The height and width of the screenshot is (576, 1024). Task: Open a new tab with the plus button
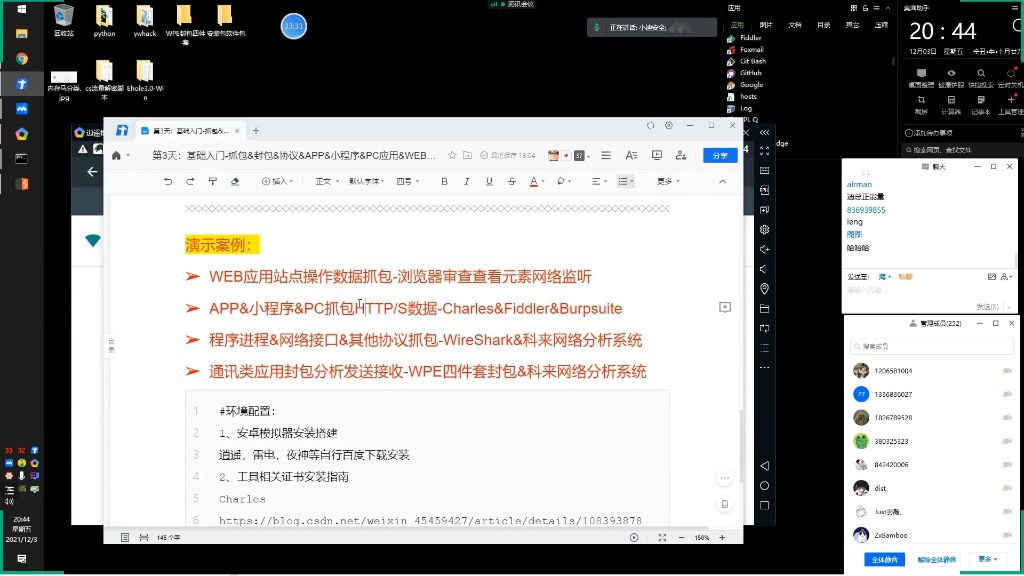point(256,131)
